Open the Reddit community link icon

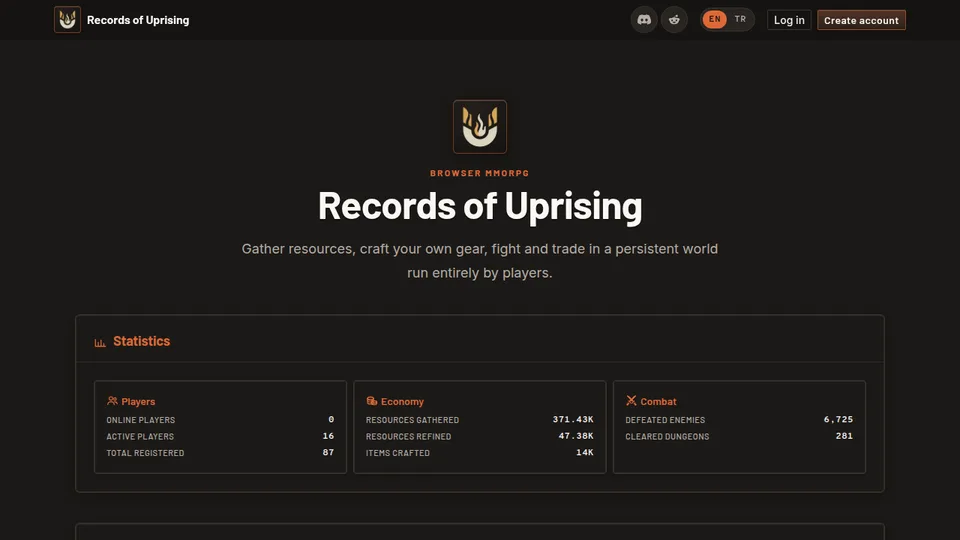point(674,20)
